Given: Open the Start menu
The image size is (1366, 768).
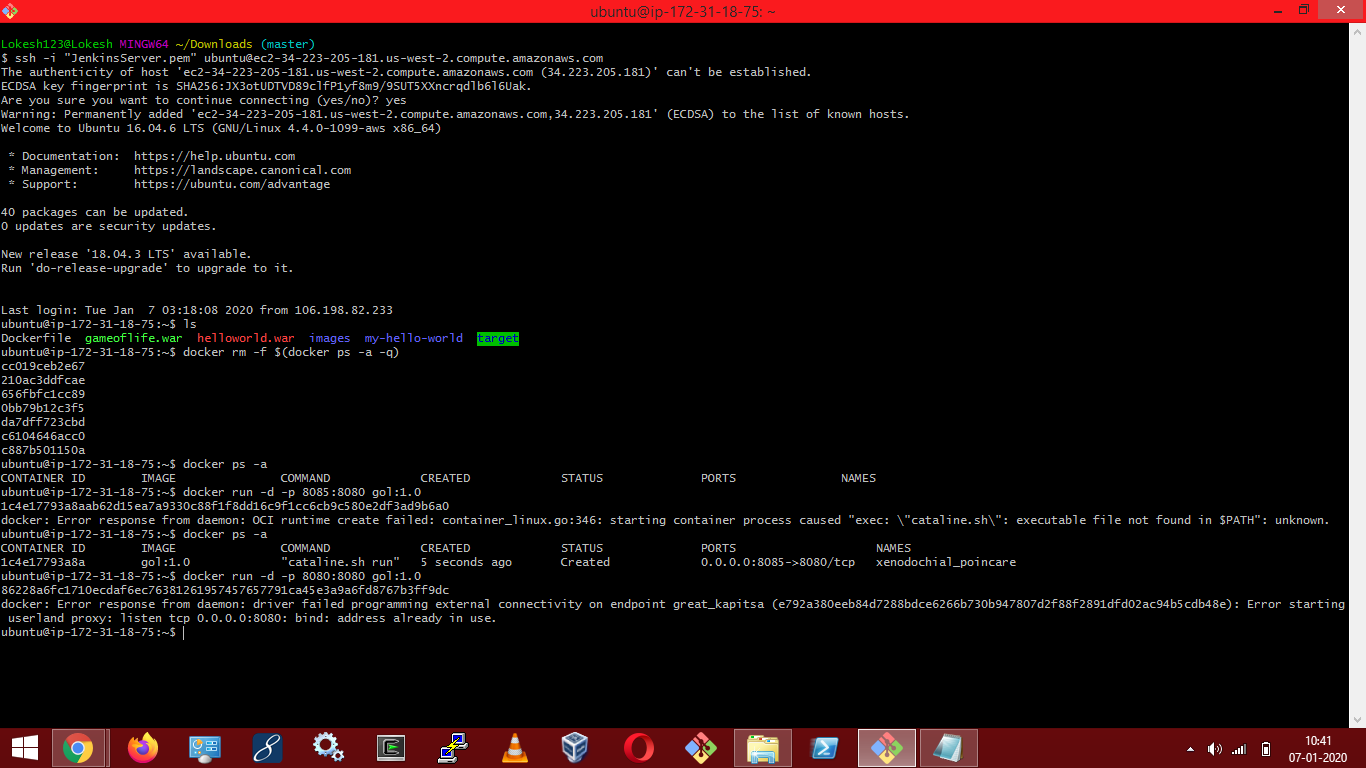Looking at the screenshot, I should pos(24,747).
